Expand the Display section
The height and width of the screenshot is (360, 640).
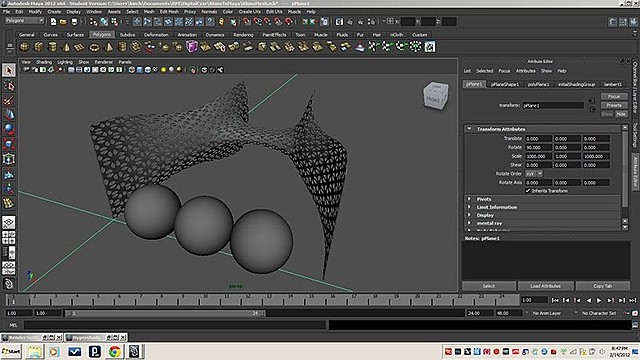click(469, 215)
